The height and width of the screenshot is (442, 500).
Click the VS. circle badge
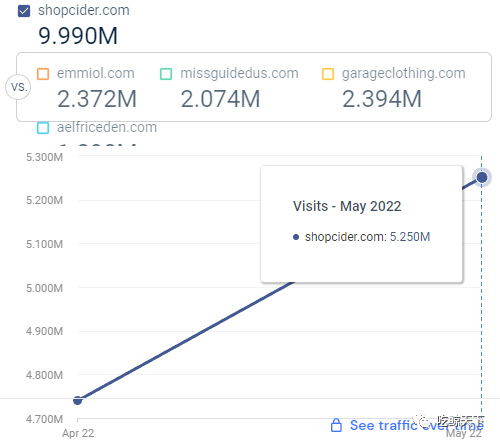pos(18,87)
